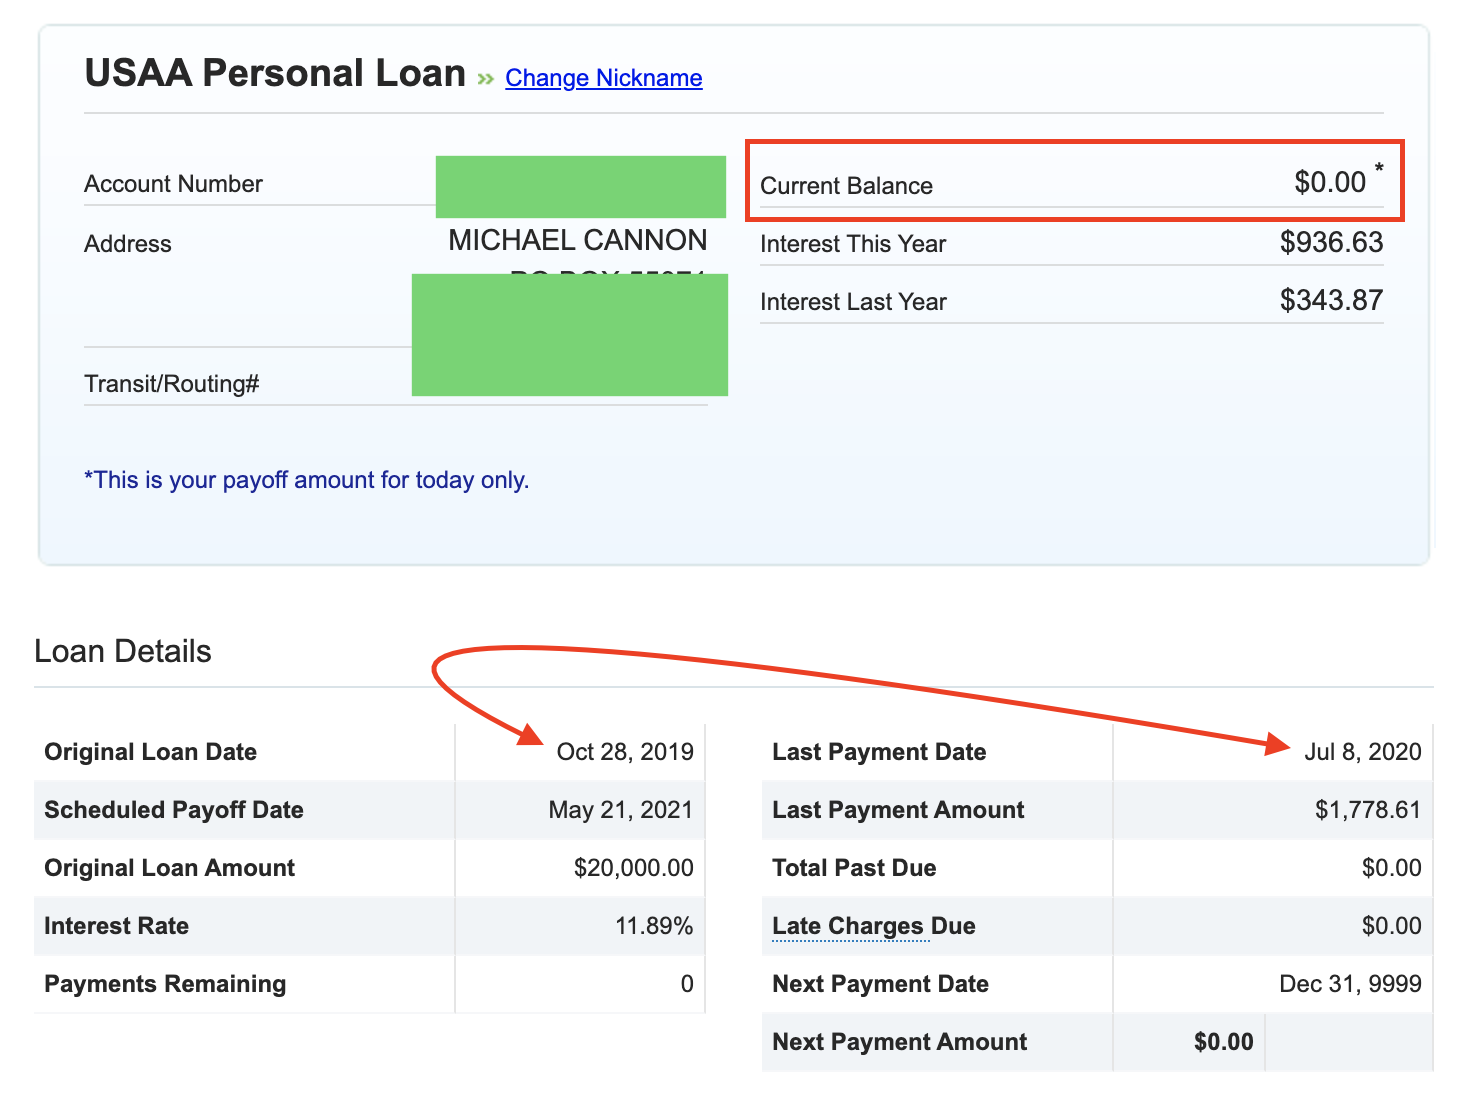Screen dimensions: 1462x1100
Task: Click the Address label
Action: pyautogui.click(x=128, y=244)
